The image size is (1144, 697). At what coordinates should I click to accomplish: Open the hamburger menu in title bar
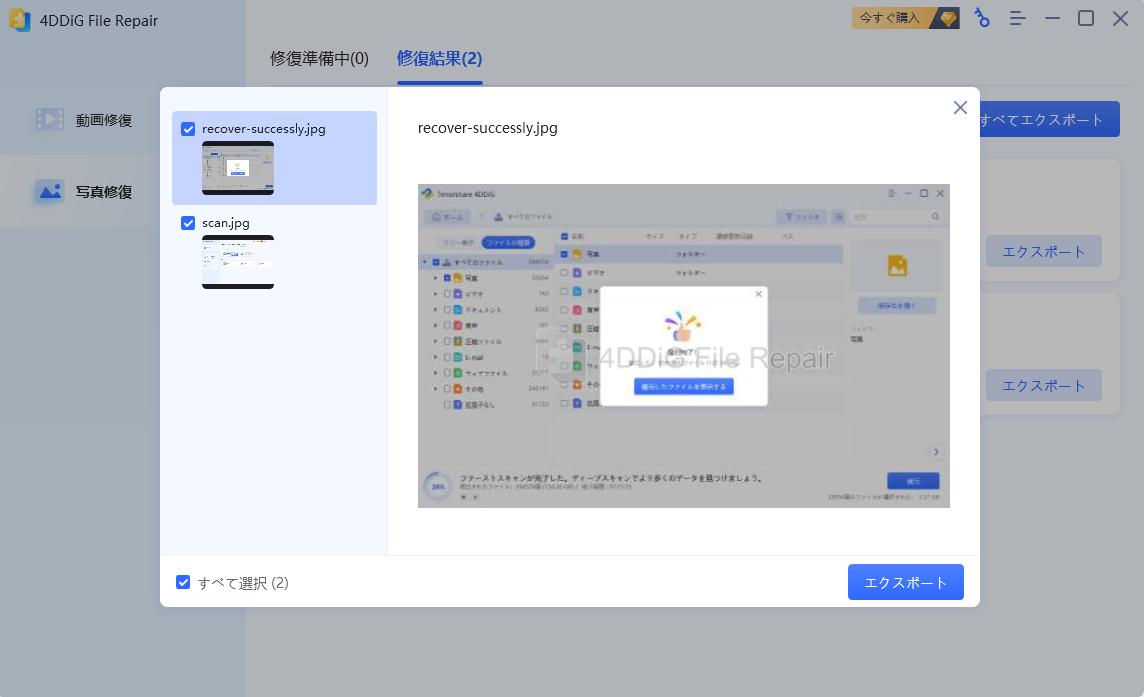tap(1016, 18)
